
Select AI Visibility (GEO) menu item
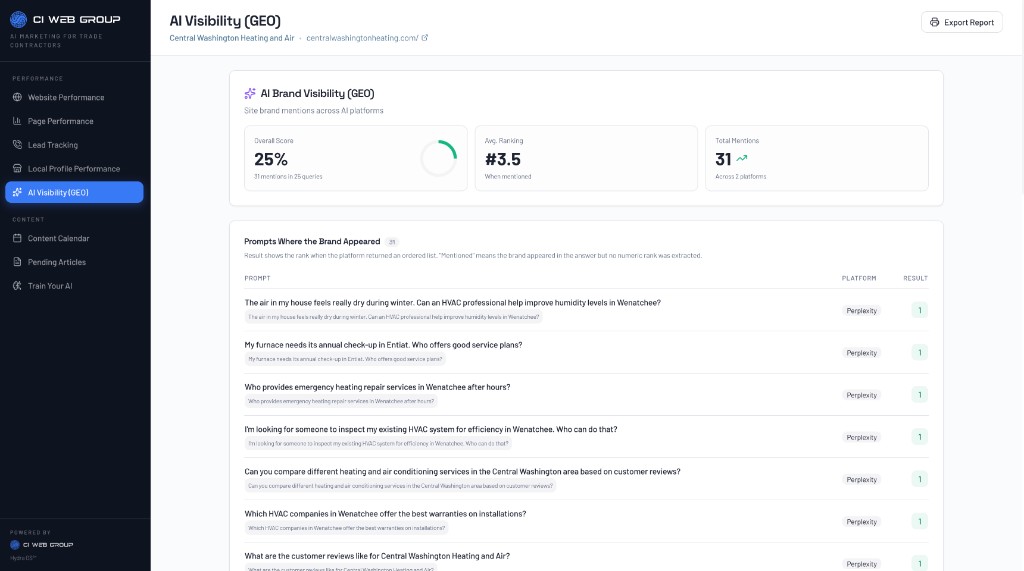pos(74,192)
